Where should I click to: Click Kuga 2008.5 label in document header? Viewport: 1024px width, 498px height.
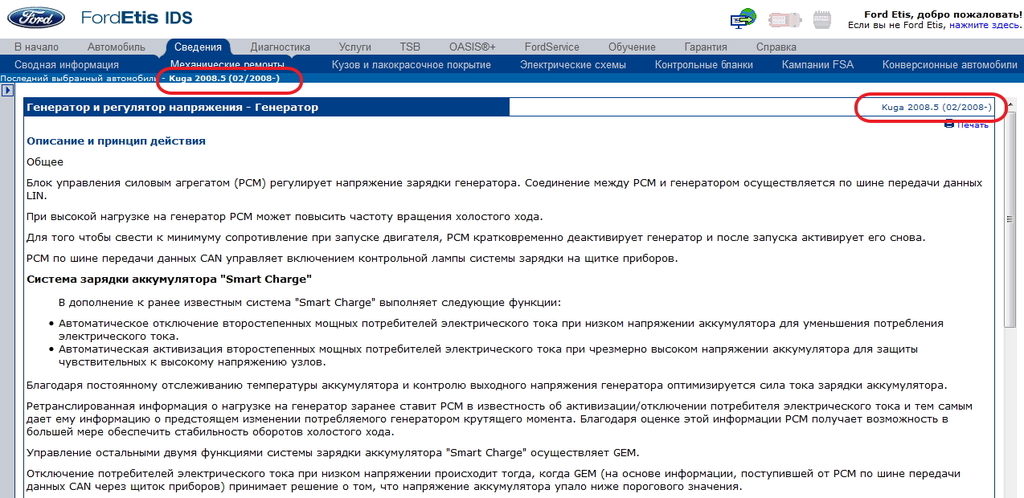(936, 107)
